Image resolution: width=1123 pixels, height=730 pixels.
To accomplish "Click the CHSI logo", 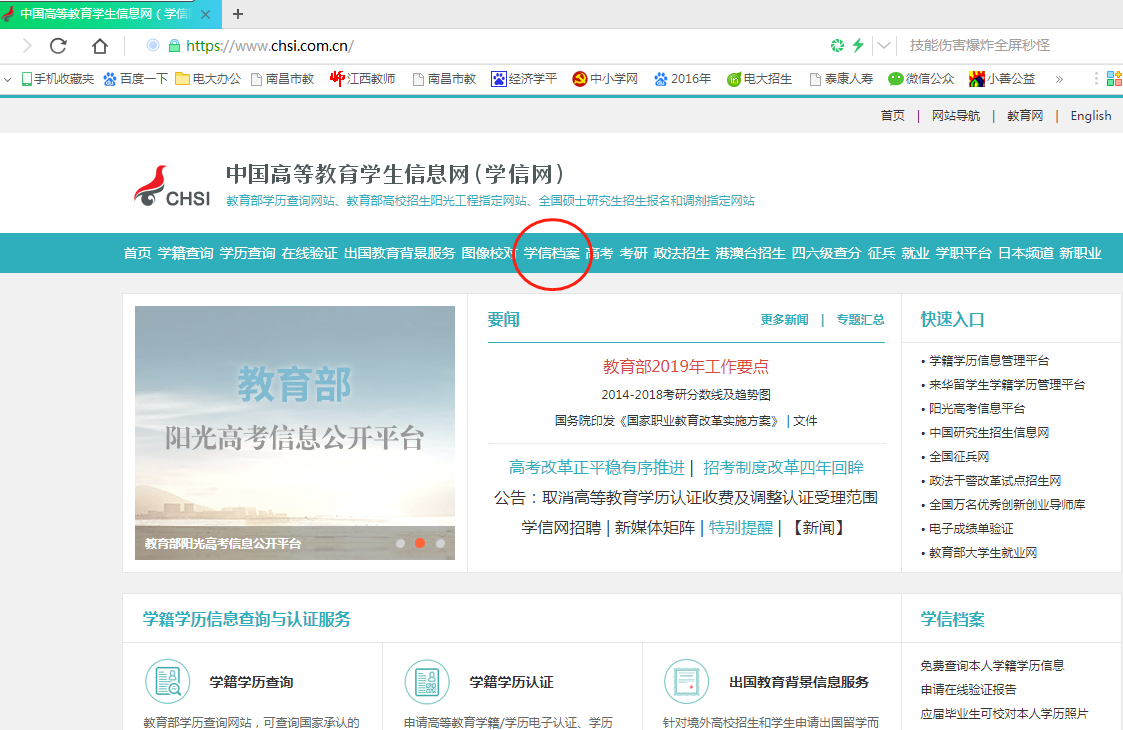I will pyautogui.click(x=172, y=187).
